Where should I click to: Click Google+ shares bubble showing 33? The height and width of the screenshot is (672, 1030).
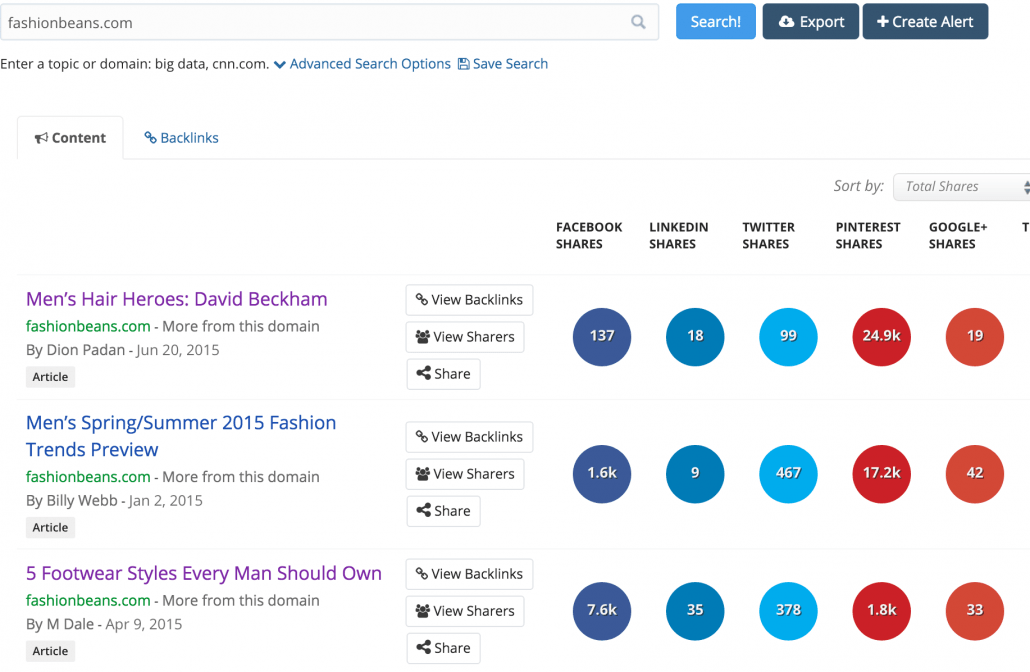(x=975, y=610)
